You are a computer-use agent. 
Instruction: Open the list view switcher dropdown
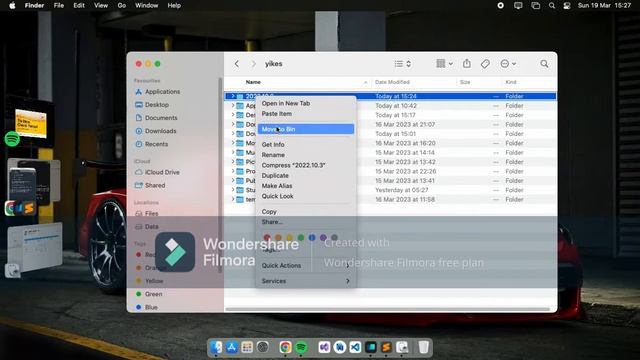[403, 64]
